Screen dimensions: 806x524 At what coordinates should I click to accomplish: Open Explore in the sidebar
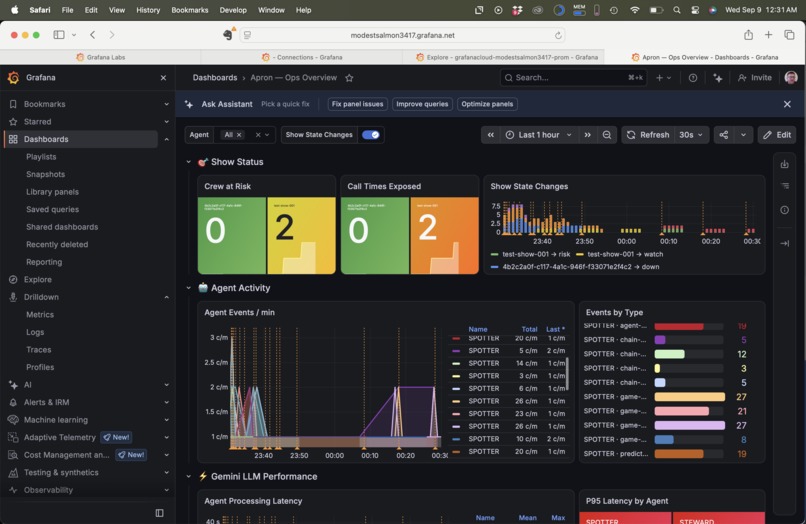(38, 280)
